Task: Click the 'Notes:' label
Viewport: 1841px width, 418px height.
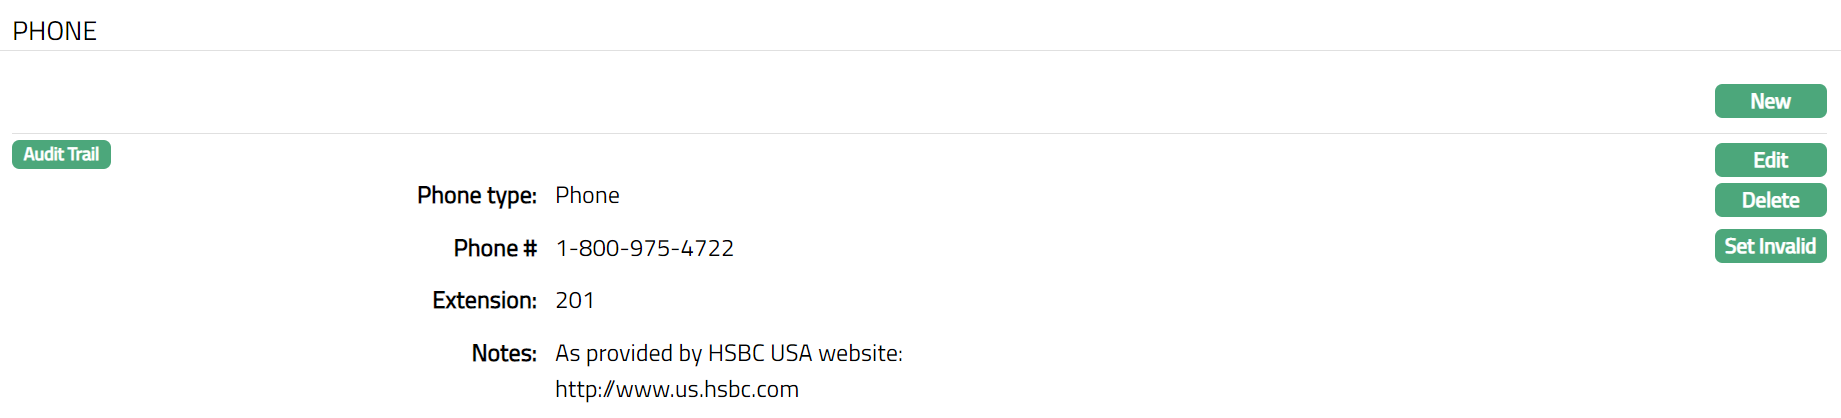Action: 504,353
